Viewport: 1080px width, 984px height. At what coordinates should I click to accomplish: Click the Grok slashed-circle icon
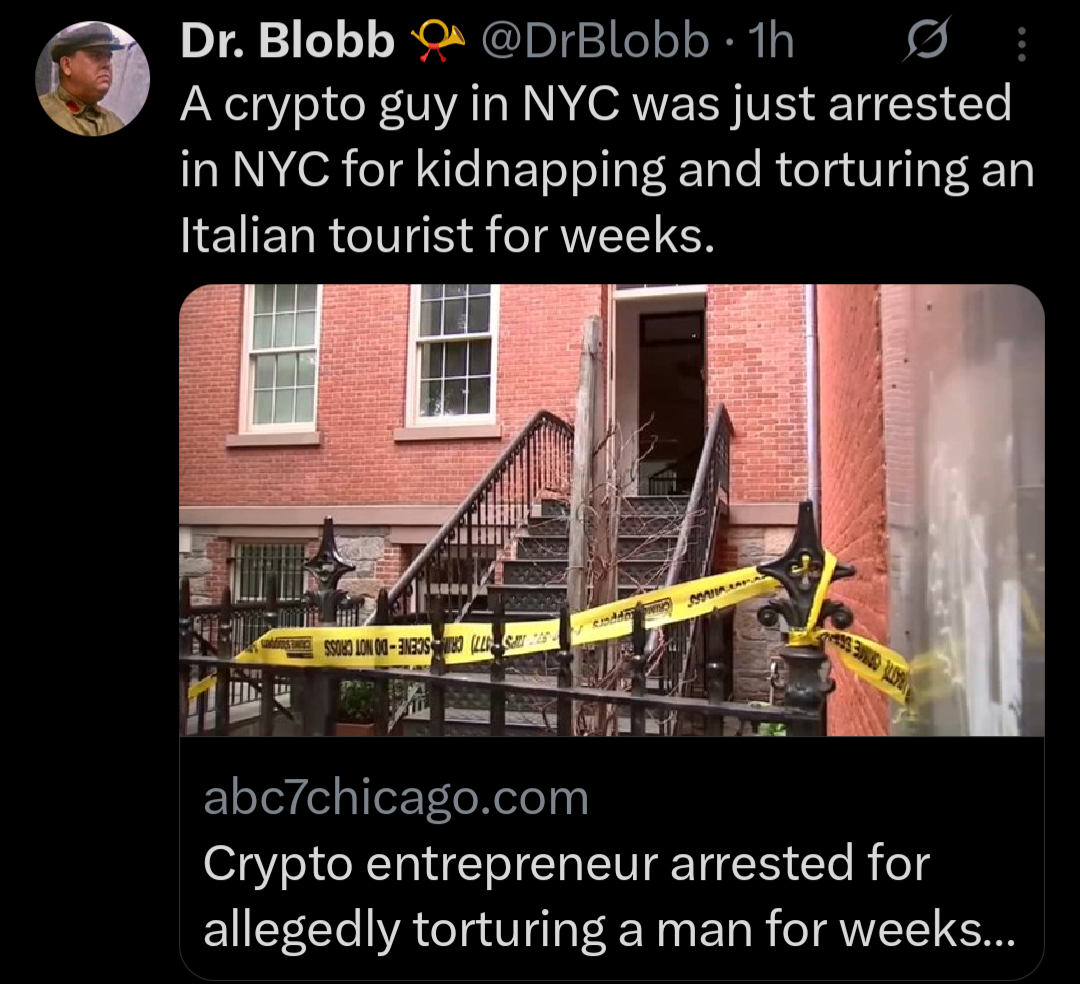coord(927,41)
